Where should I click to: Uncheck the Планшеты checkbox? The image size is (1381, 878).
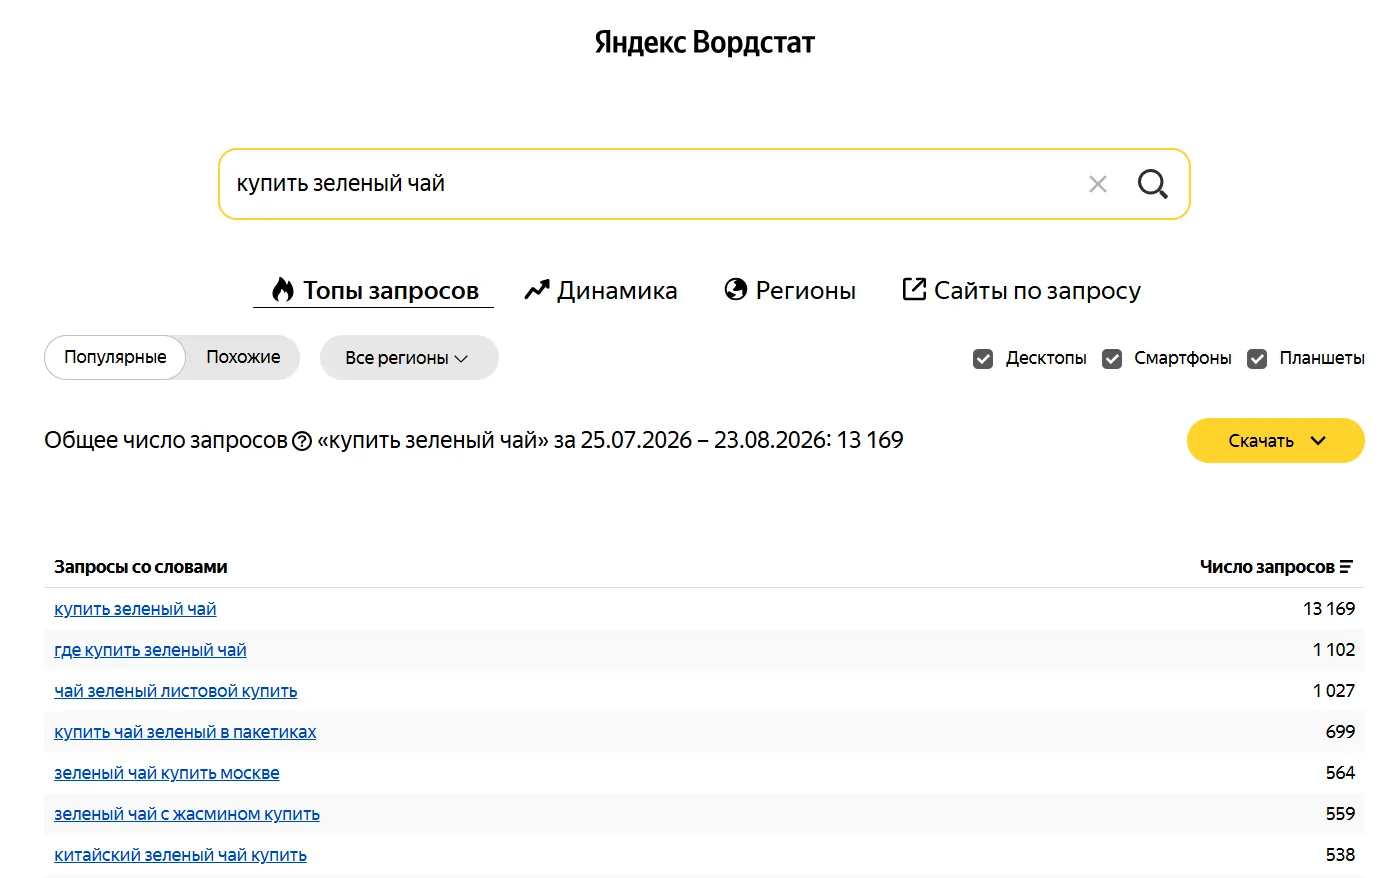tap(1257, 359)
